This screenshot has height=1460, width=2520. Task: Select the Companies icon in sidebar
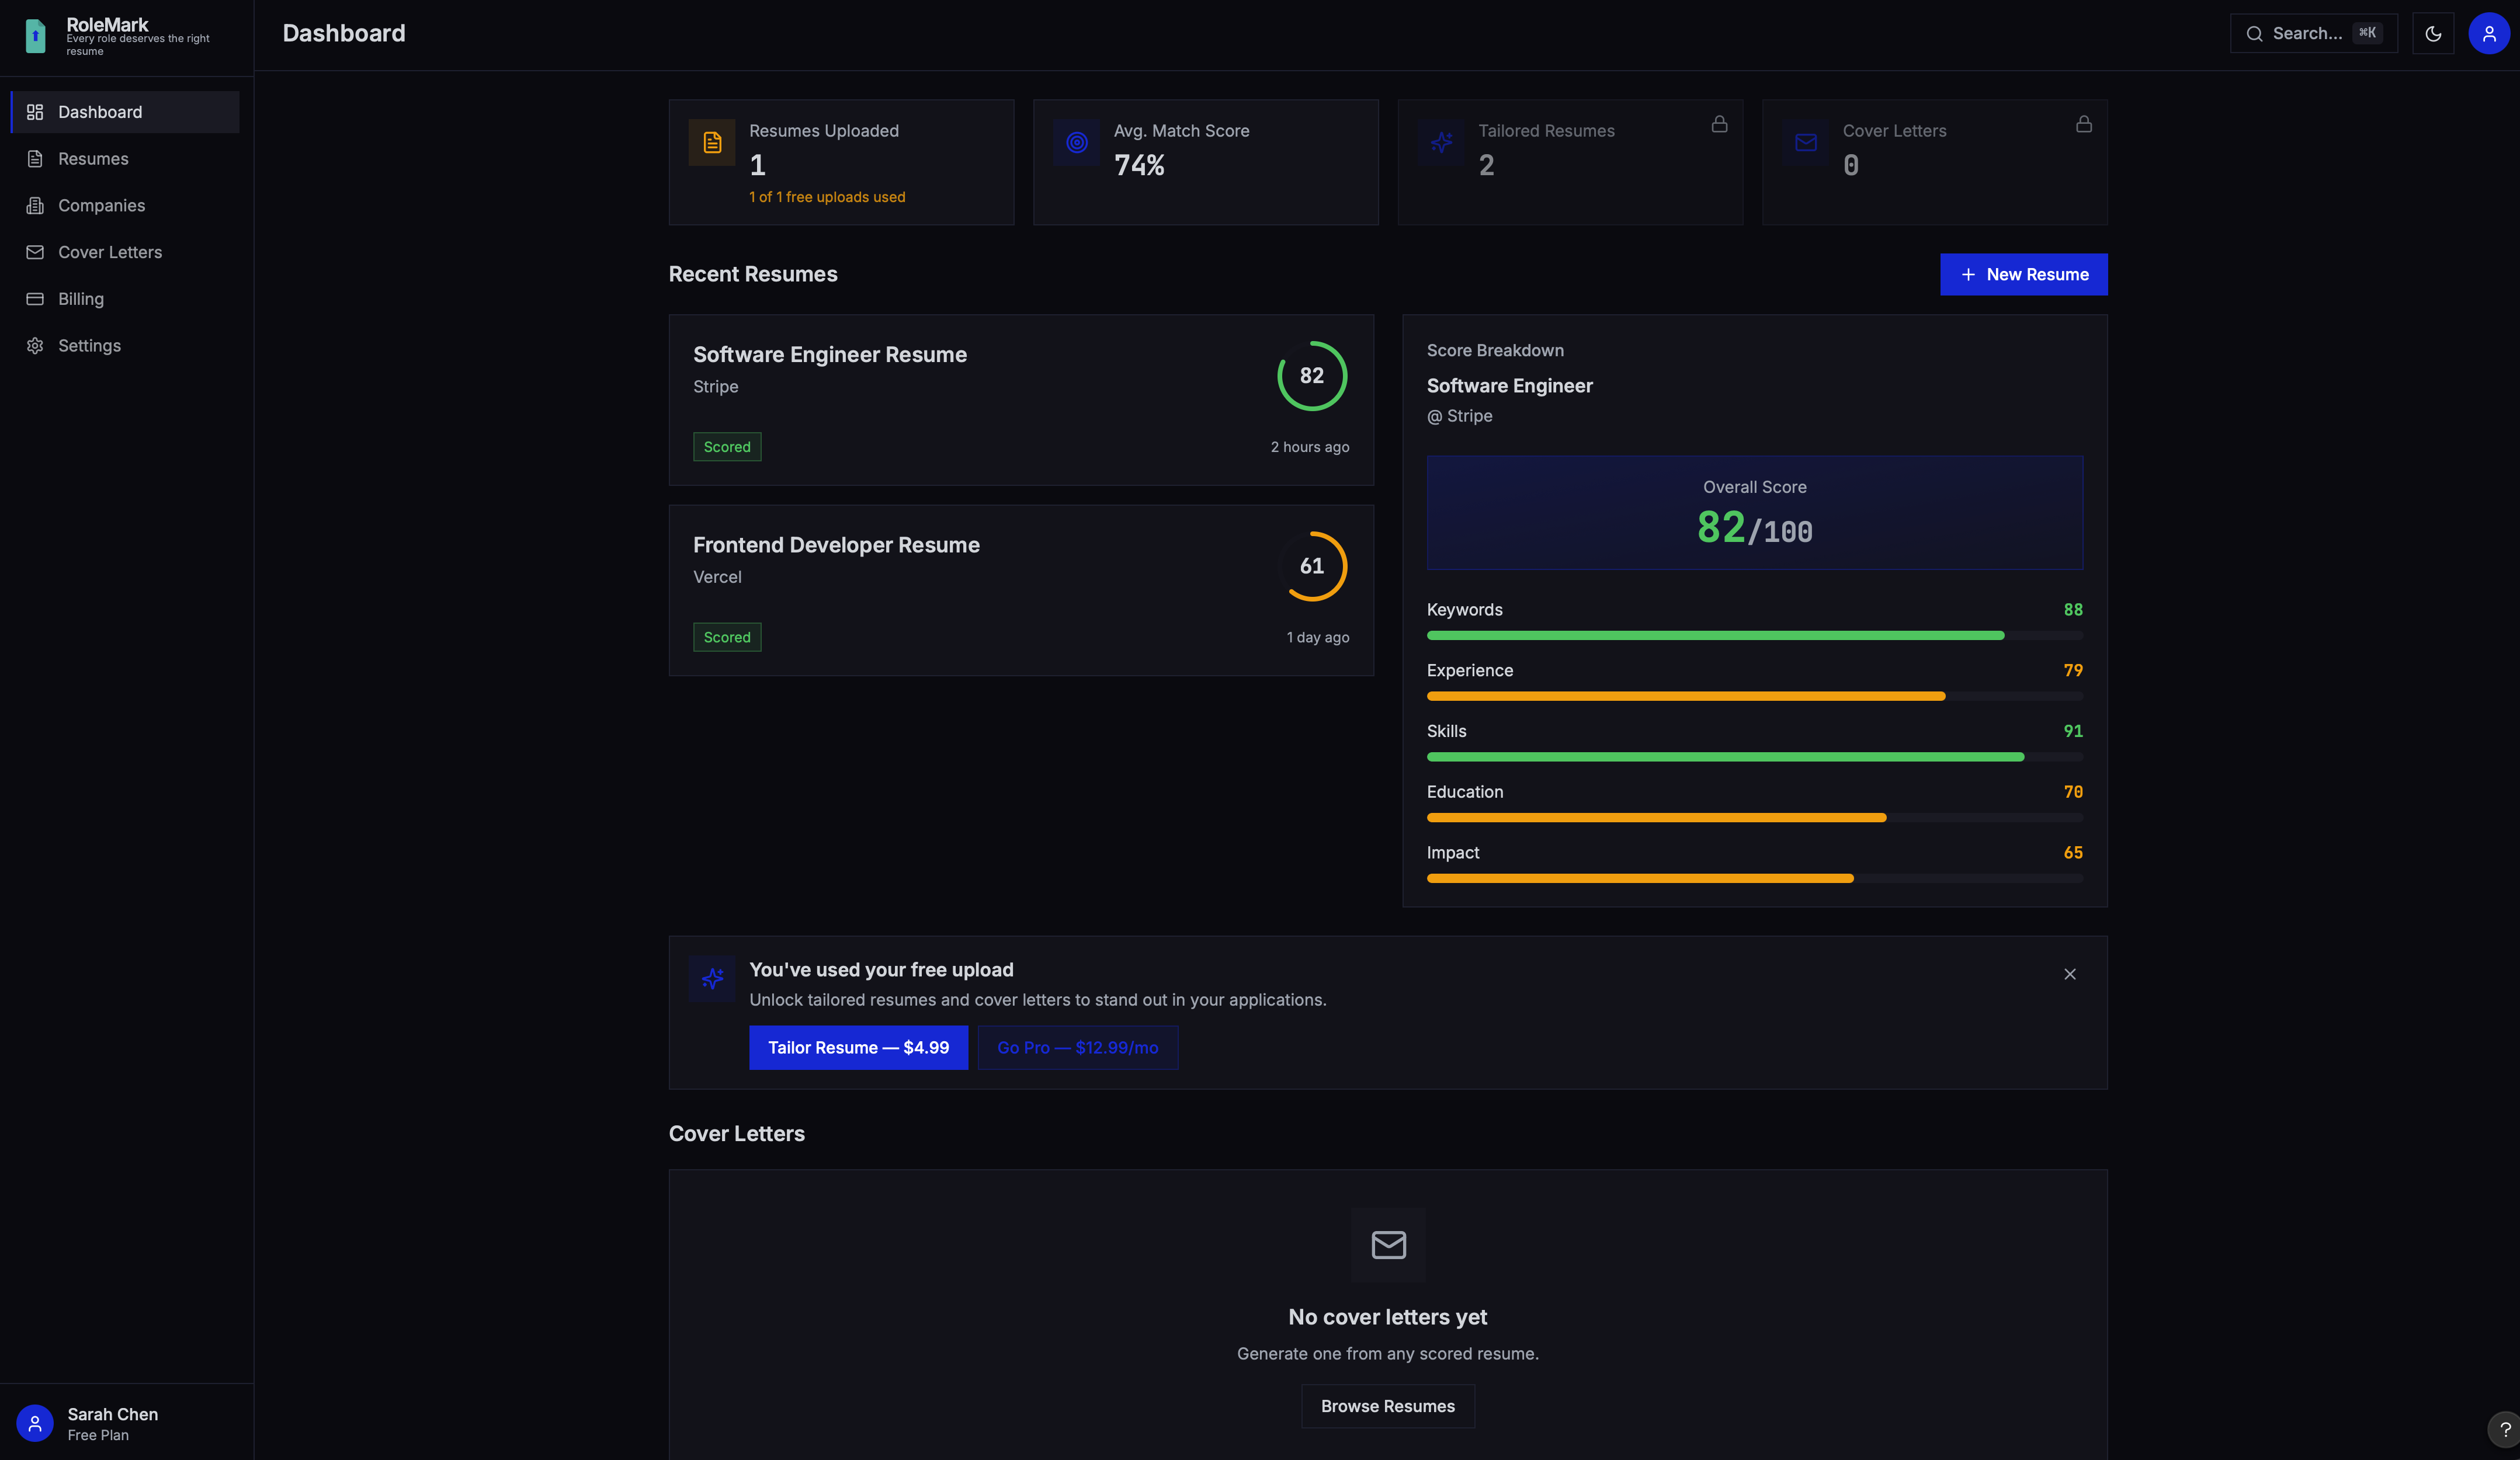coord(35,205)
